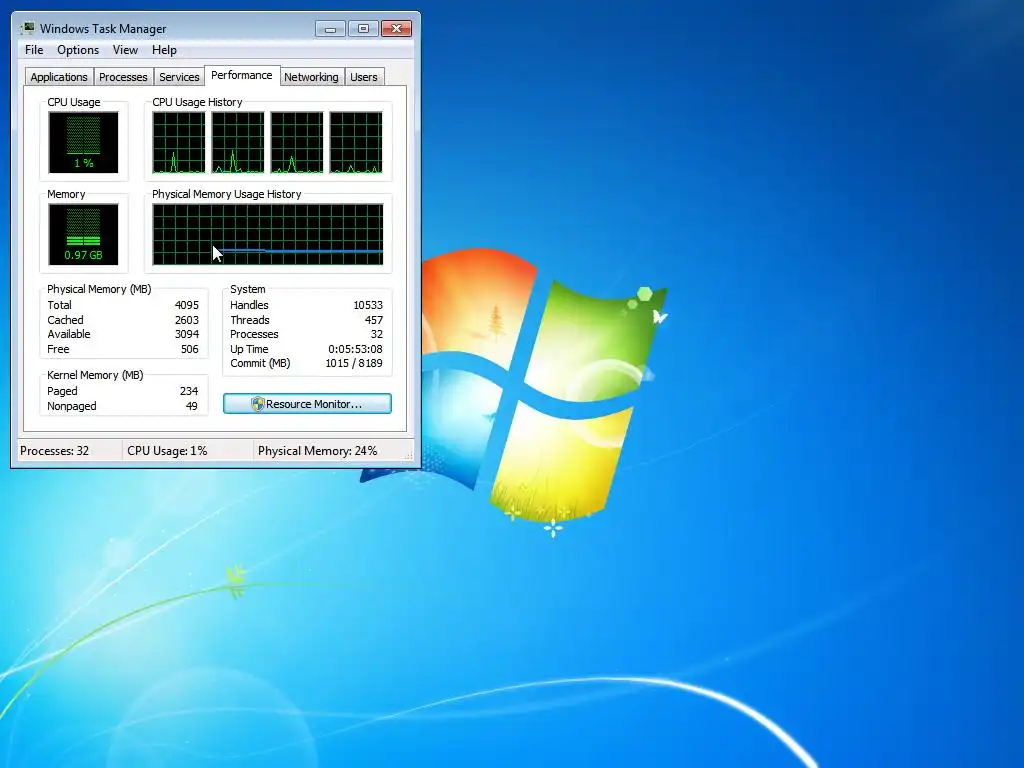1024x768 pixels.
Task: Minimize the Task Manager window
Action: [330, 28]
